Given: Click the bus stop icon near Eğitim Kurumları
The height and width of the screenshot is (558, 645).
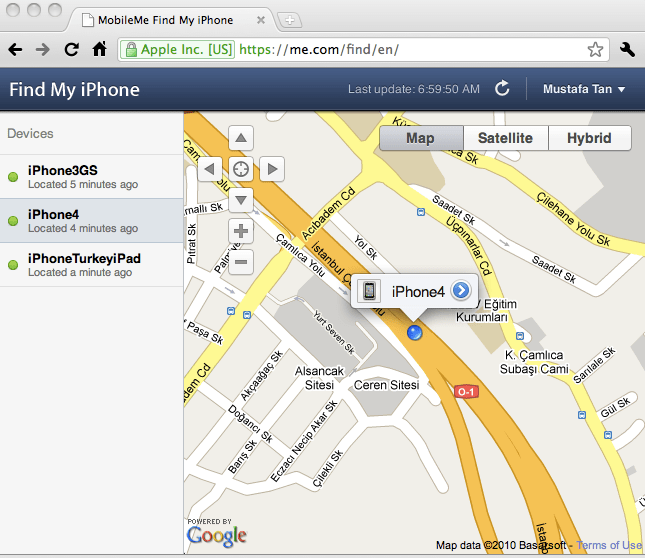Looking at the screenshot, I should click(520, 336).
